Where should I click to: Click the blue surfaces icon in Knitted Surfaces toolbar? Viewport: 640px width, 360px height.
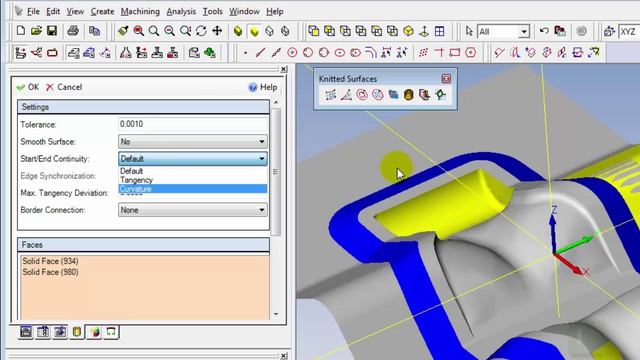point(393,95)
